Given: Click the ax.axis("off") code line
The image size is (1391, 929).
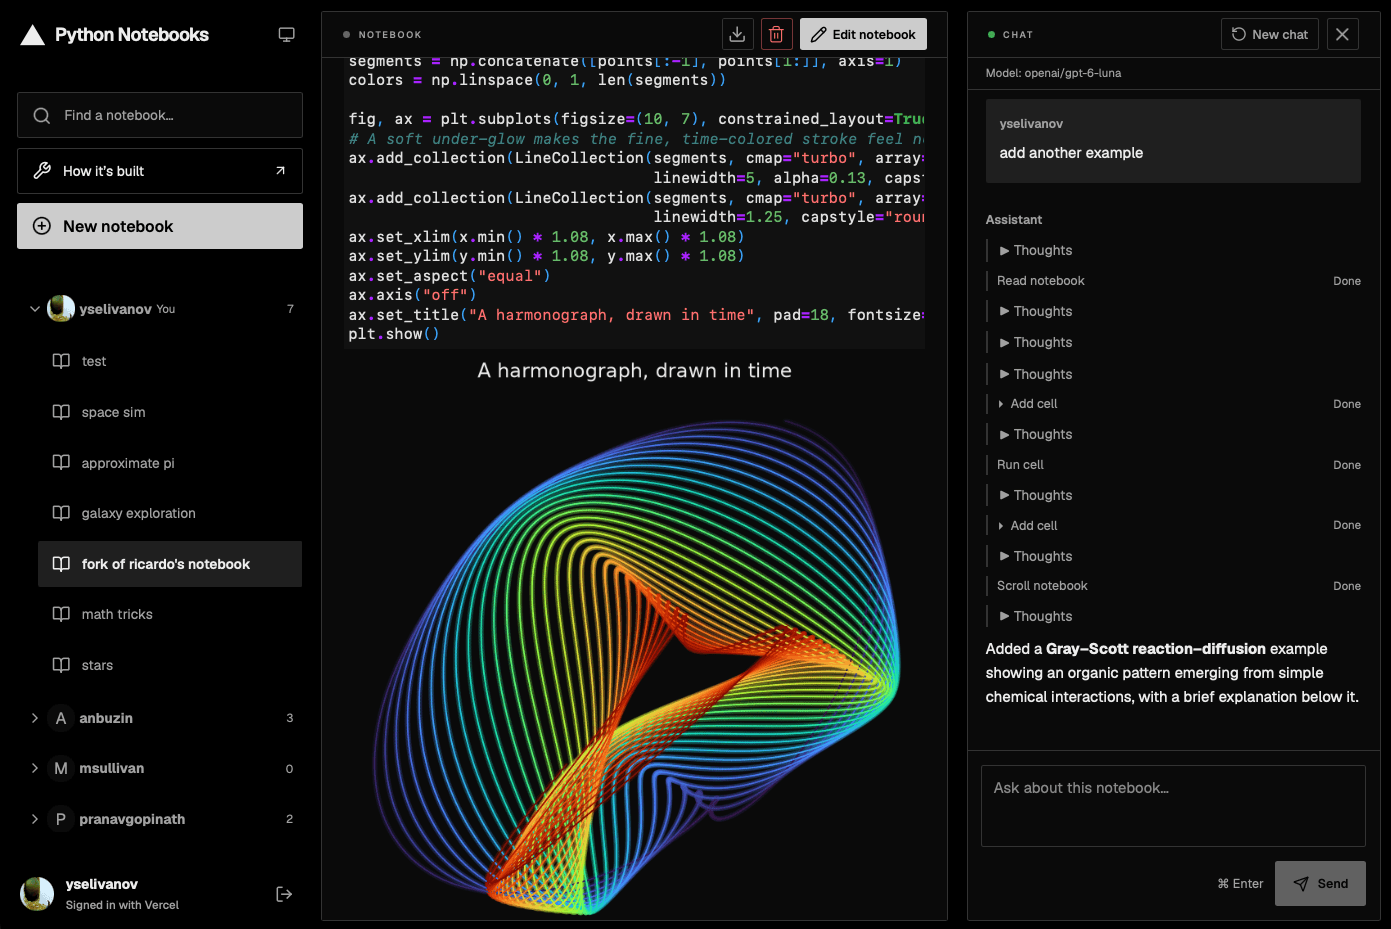Looking at the screenshot, I should [x=412, y=295].
